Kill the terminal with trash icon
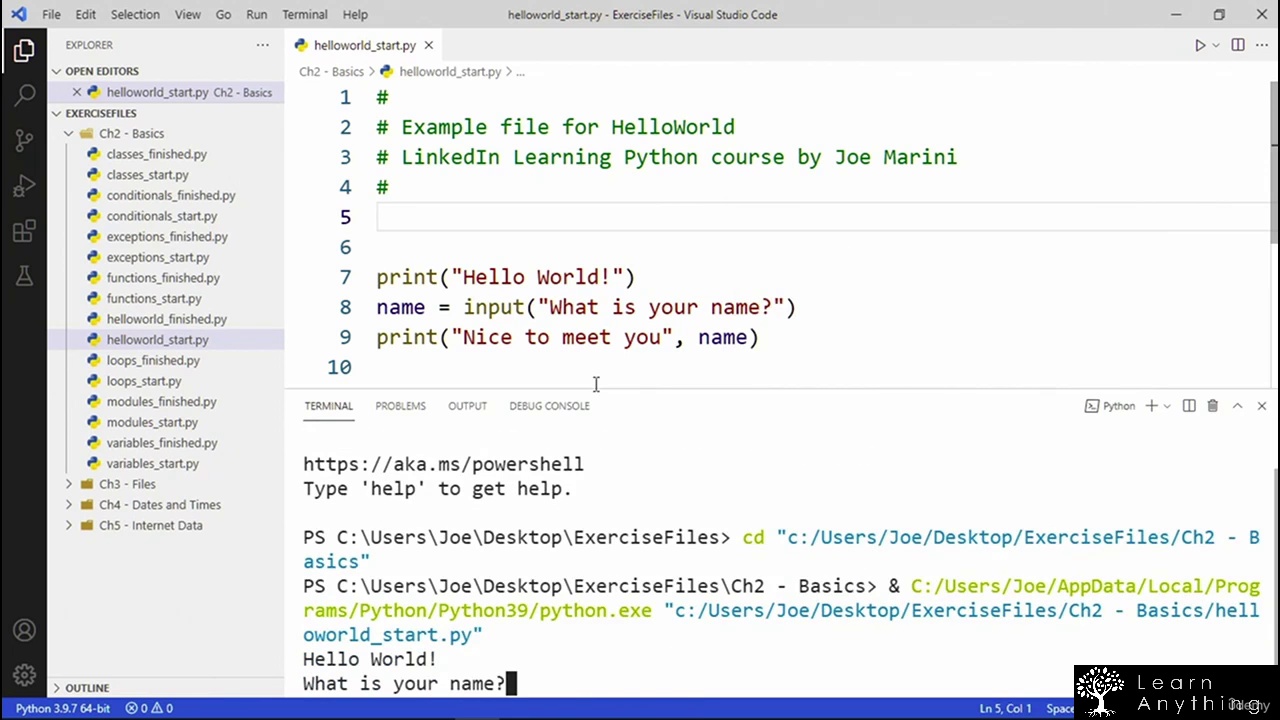Image resolution: width=1280 pixels, height=720 pixels. point(1212,406)
